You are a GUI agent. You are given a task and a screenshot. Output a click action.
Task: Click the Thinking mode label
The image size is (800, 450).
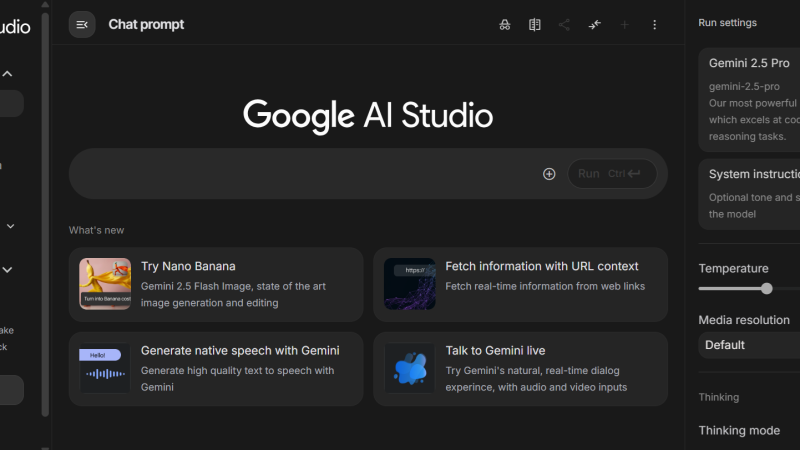[739, 430]
